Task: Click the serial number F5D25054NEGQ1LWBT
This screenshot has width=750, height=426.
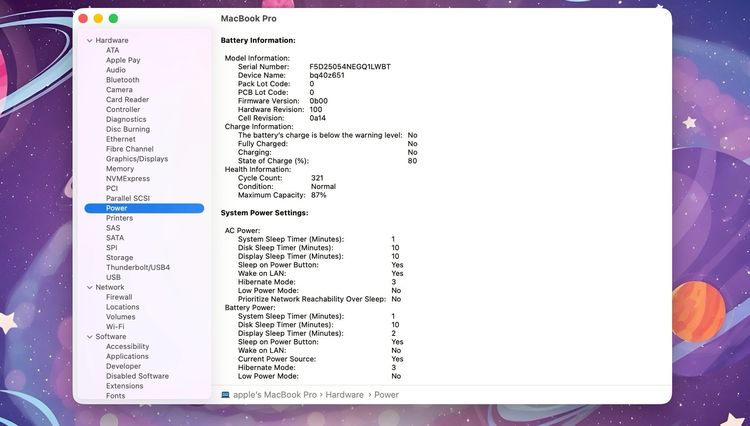Action: point(350,67)
